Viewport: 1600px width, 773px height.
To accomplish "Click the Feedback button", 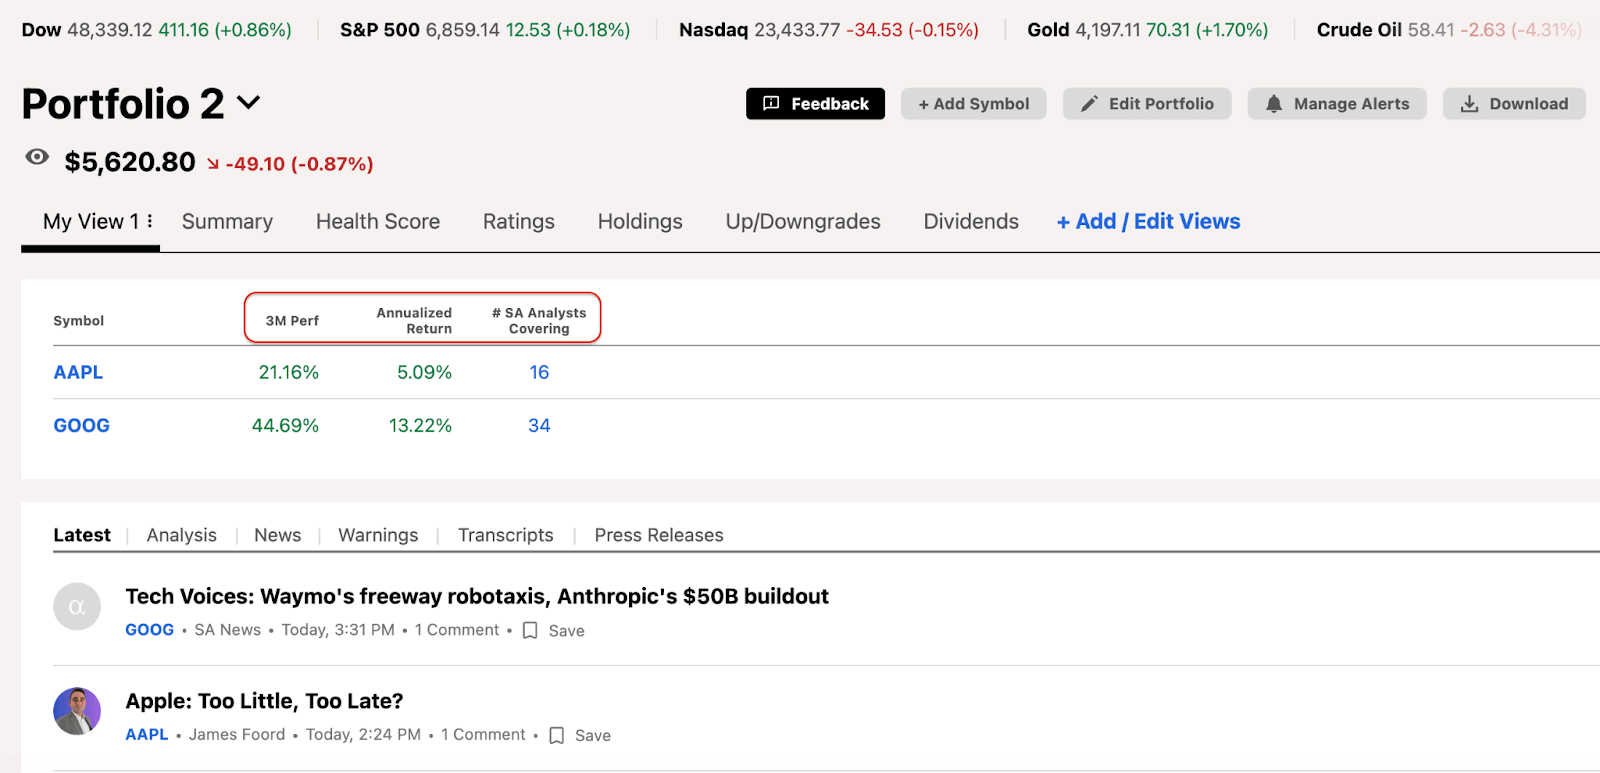I will [815, 104].
